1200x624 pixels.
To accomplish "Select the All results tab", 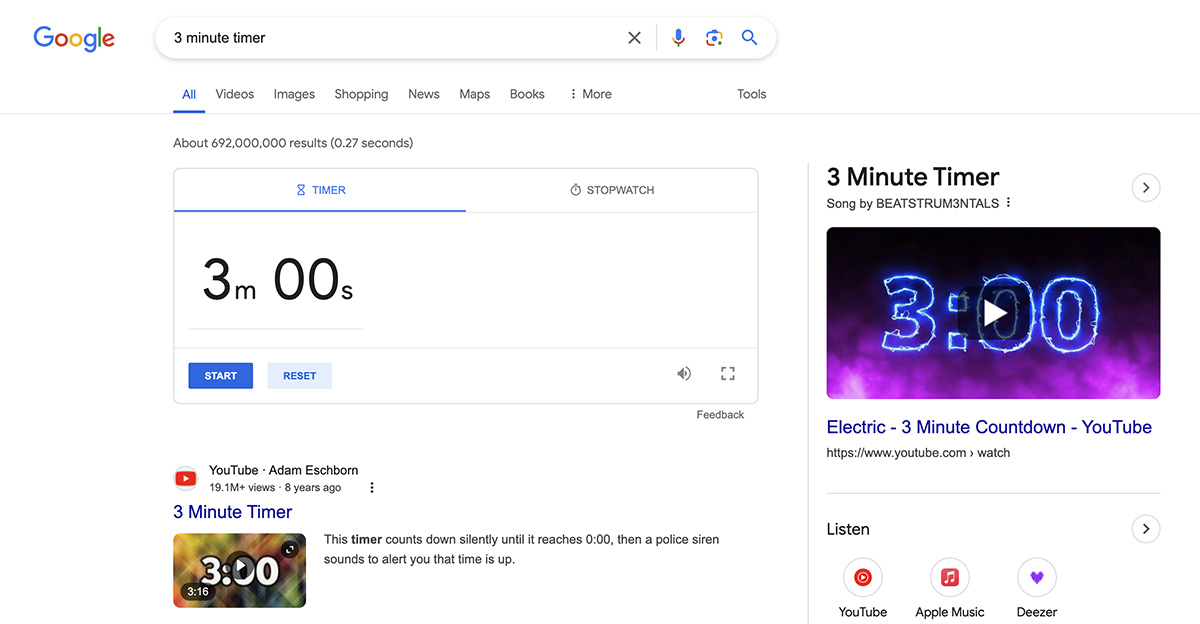I will pyautogui.click(x=189, y=94).
